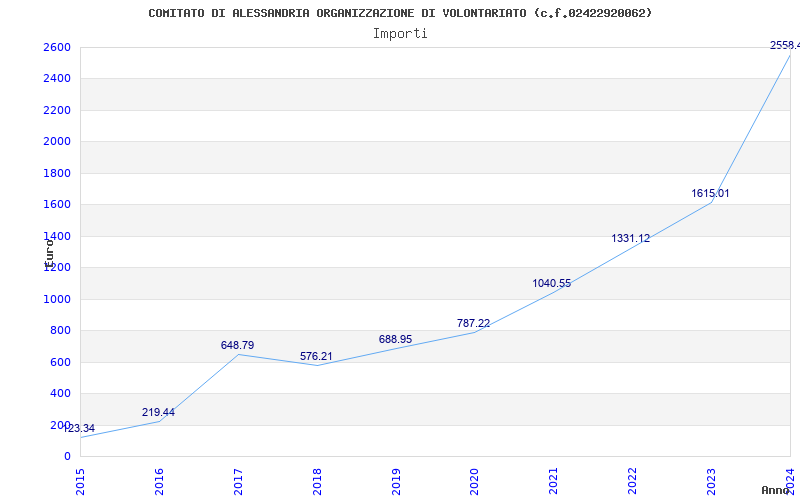This screenshot has width=800, height=500.
Task: Select the 648.79 data label
Action: point(237,345)
